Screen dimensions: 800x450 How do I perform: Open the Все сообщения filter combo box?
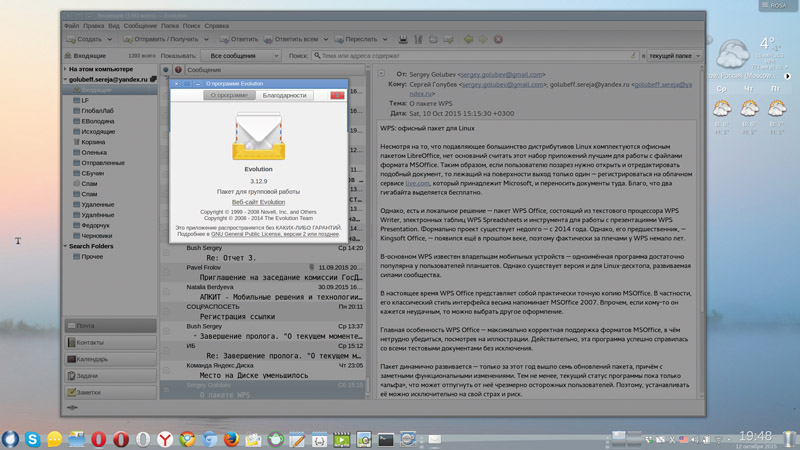[x=241, y=56]
